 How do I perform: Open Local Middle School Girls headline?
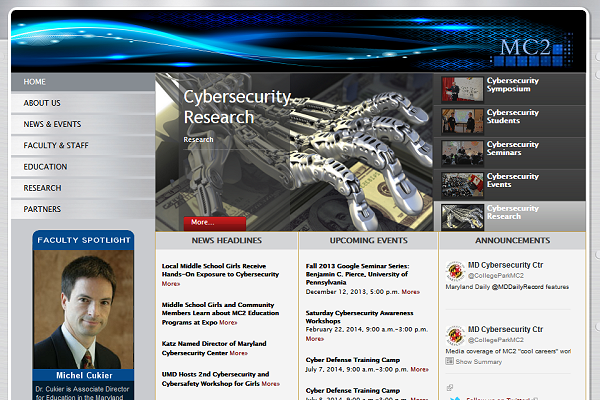tap(220, 270)
